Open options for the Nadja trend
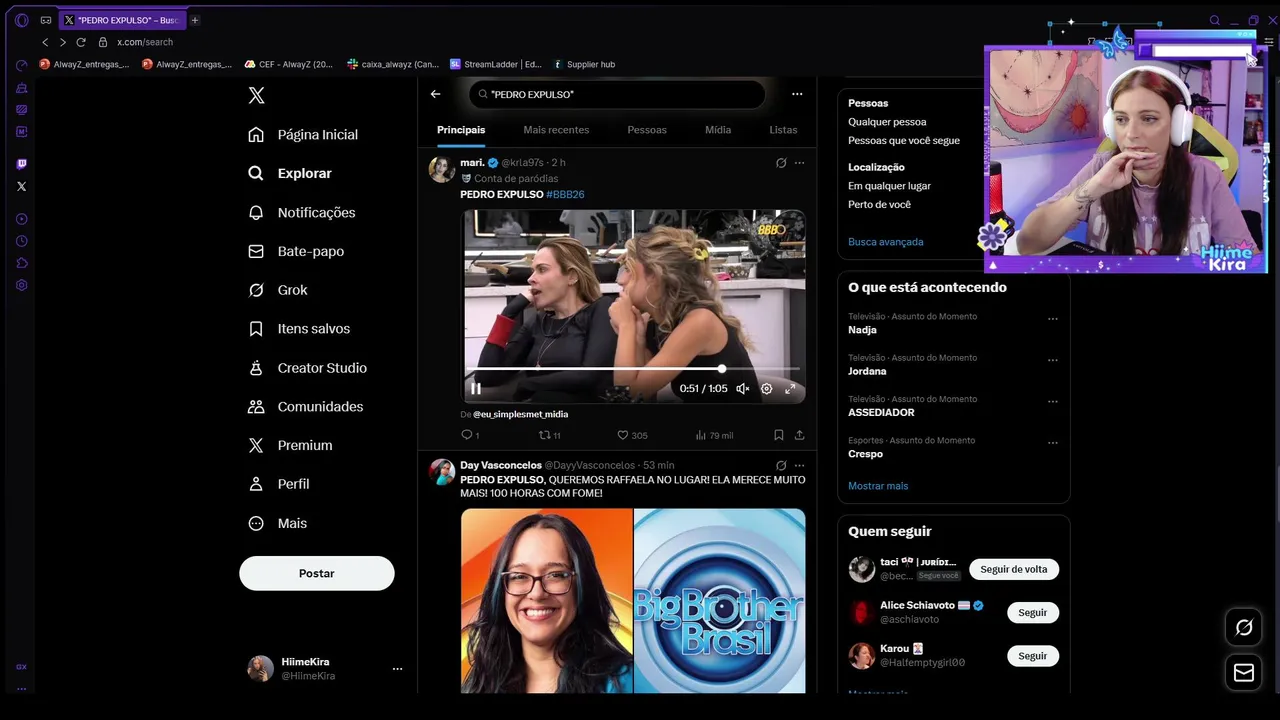Screen dimensions: 1280x720 (x=1053, y=319)
